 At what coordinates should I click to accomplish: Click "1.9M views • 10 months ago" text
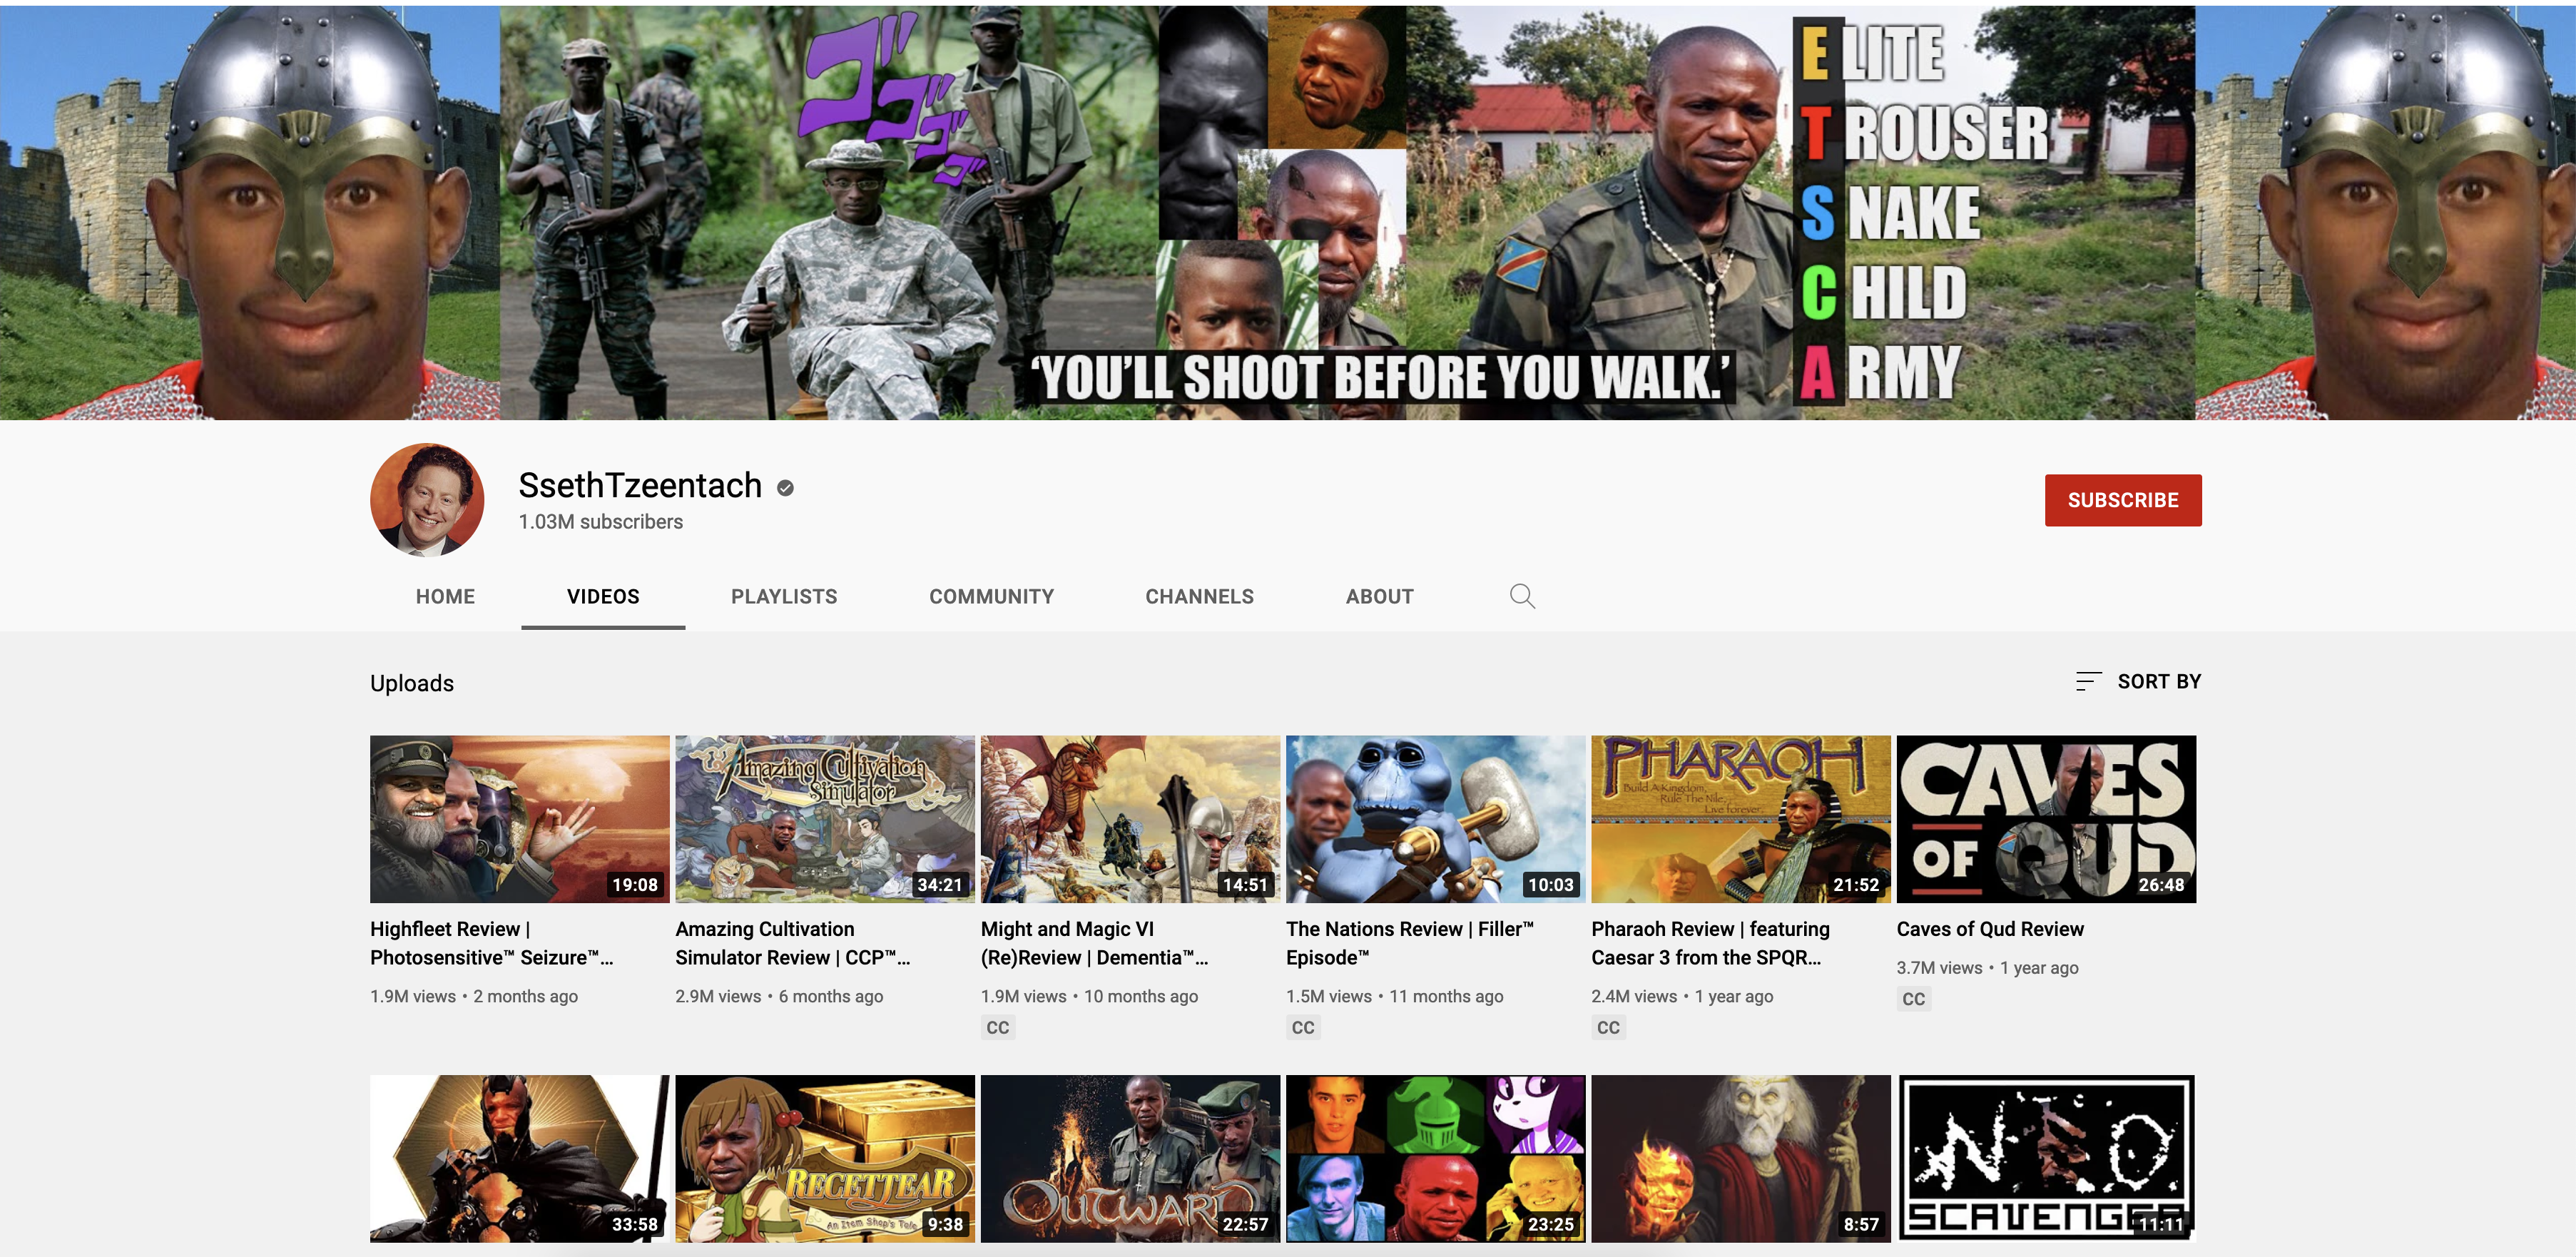(1089, 996)
